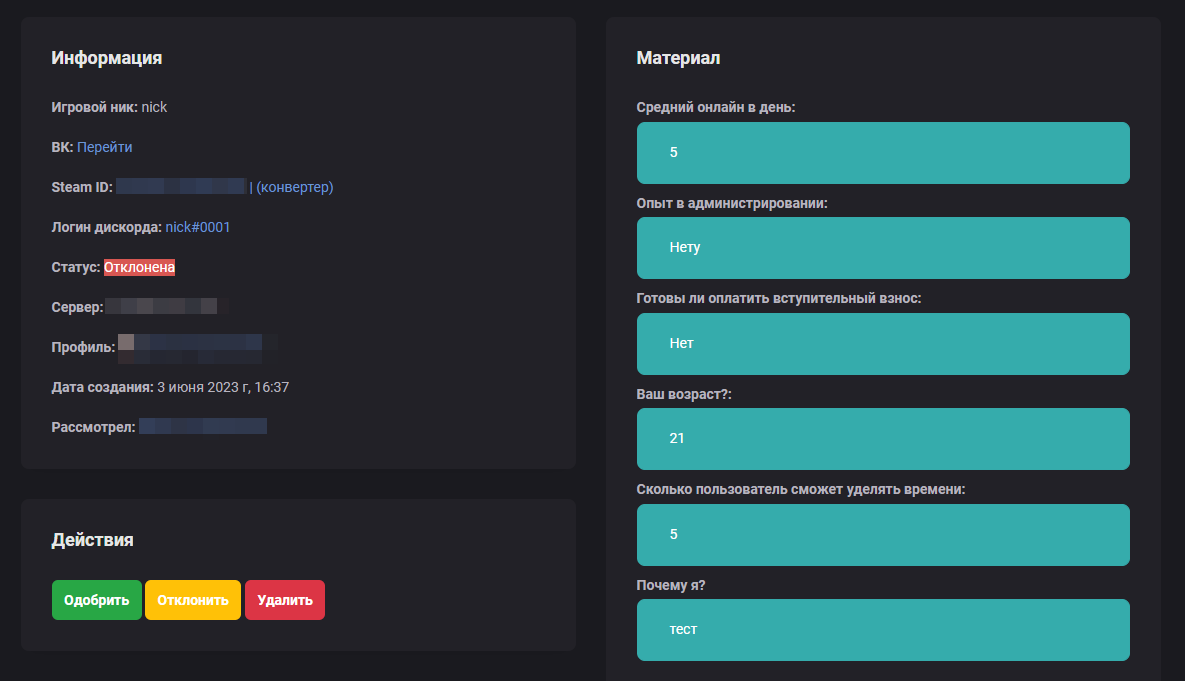
Task: Click the red Отклонена status badge
Action: [x=140, y=267]
